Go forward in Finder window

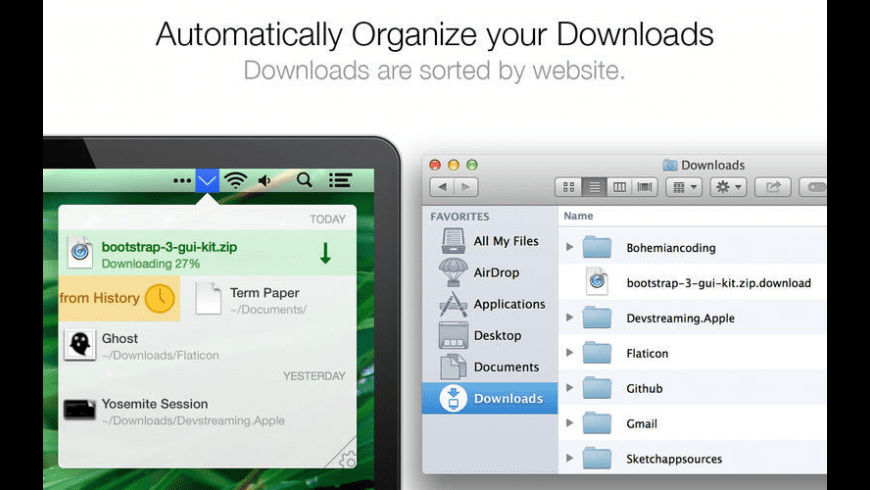466,187
